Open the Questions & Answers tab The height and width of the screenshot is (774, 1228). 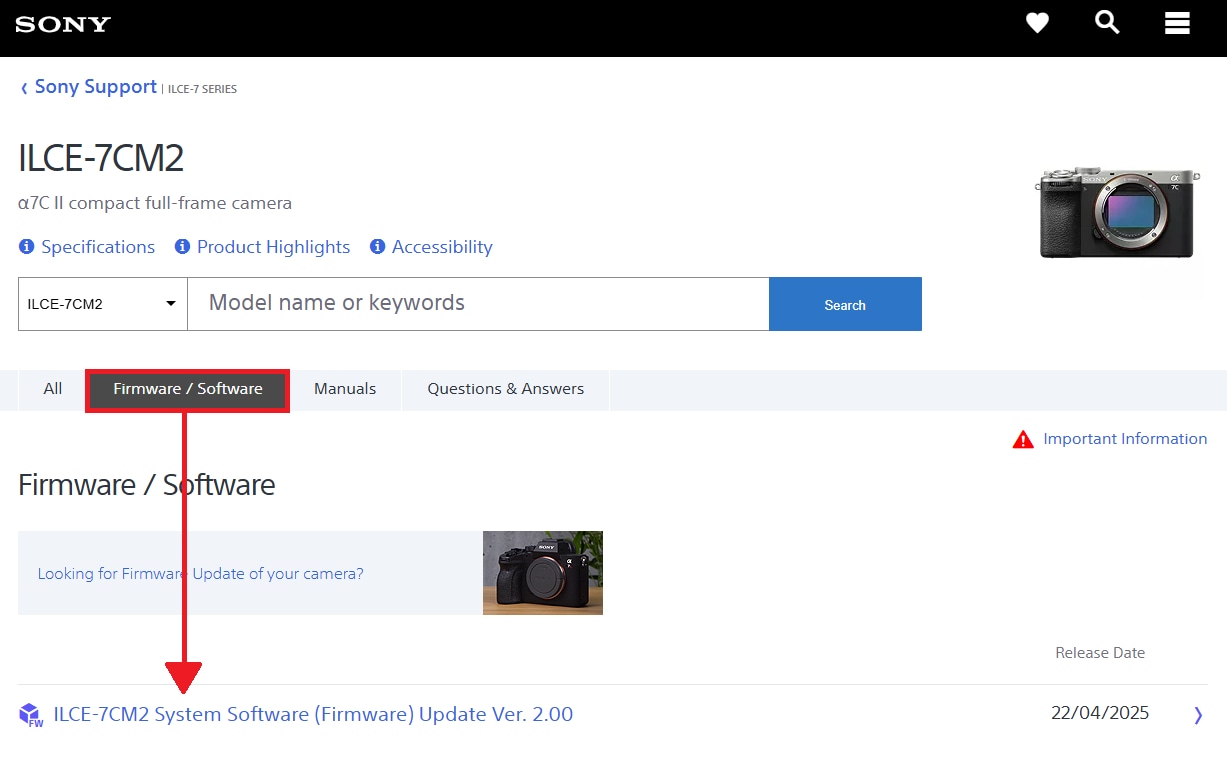coord(505,389)
